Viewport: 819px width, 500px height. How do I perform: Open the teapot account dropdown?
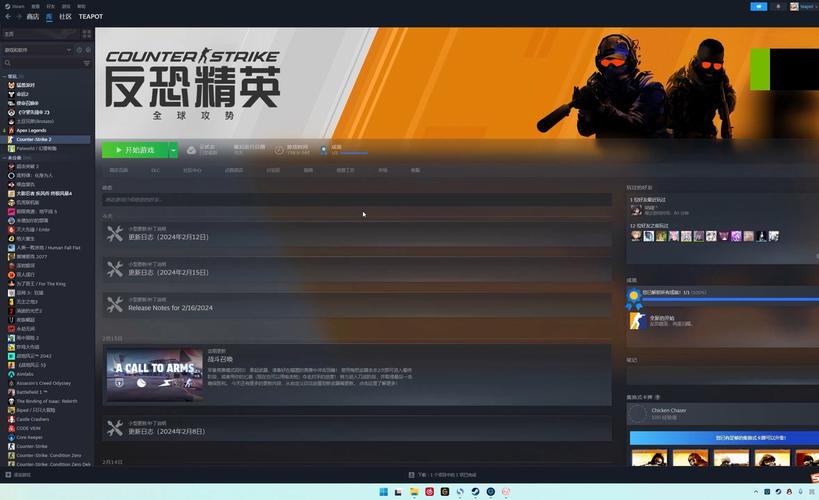tap(802, 6)
